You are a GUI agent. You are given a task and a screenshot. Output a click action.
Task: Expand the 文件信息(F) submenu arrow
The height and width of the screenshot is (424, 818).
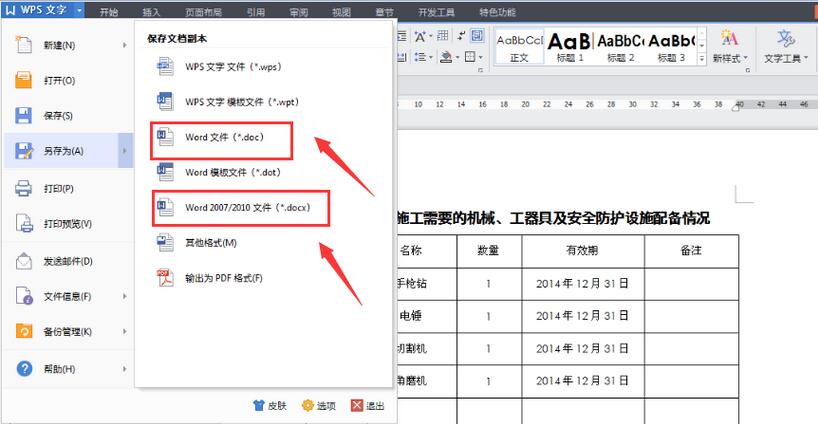[125, 296]
